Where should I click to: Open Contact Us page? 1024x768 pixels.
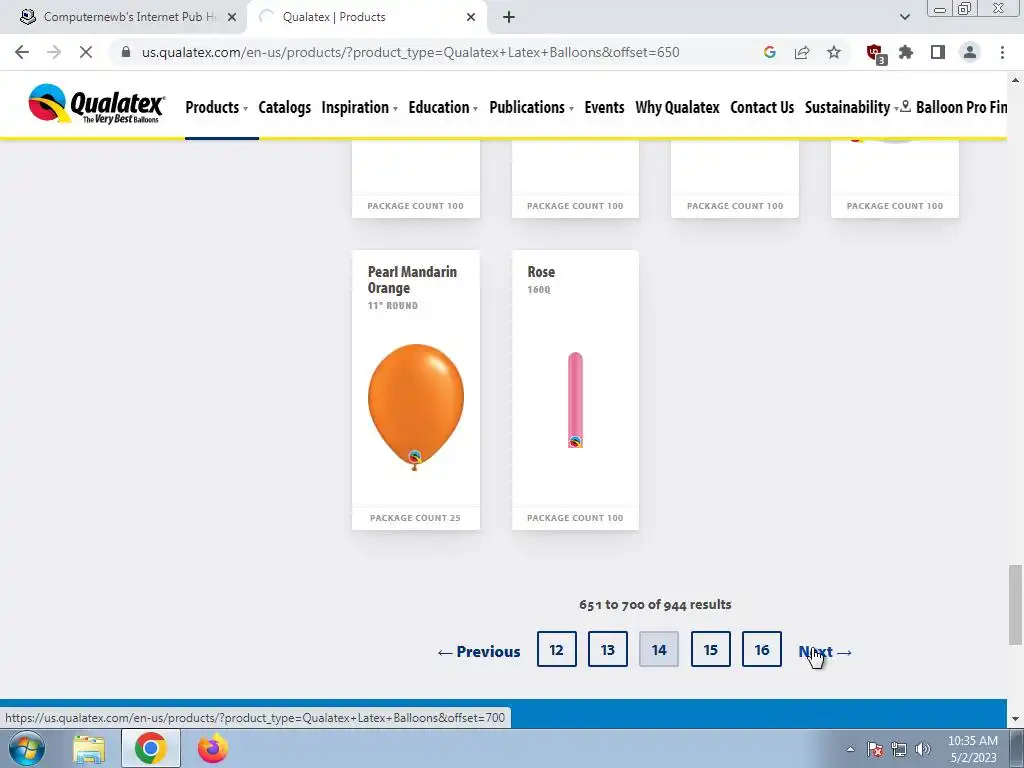click(762, 107)
